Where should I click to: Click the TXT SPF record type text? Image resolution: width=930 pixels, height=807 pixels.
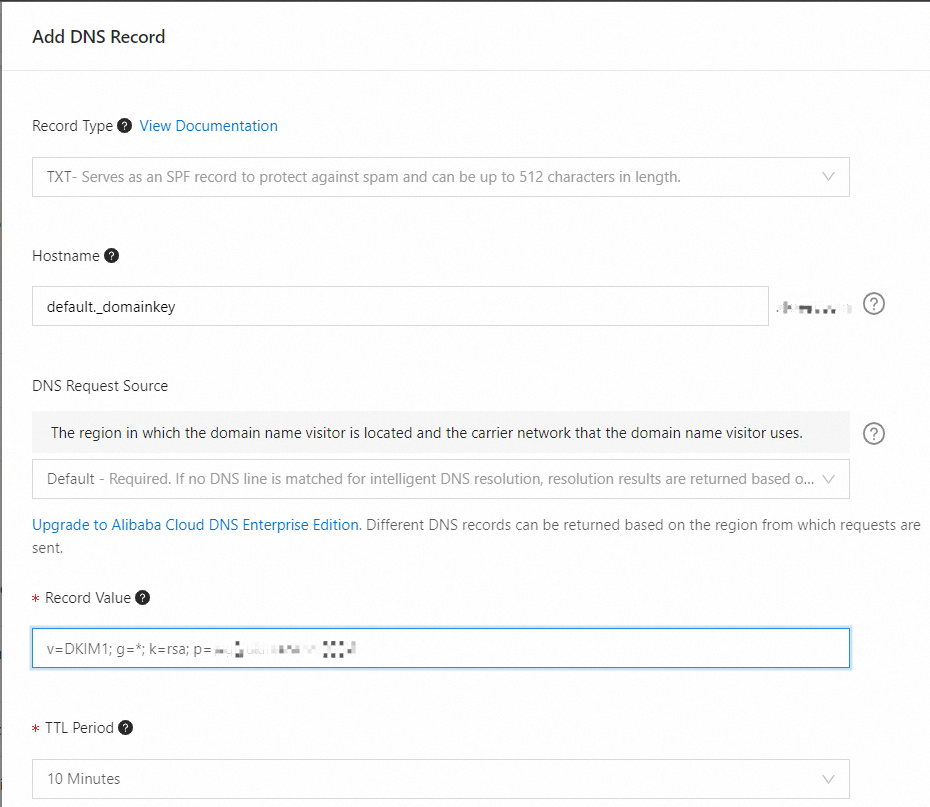point(363,177)
